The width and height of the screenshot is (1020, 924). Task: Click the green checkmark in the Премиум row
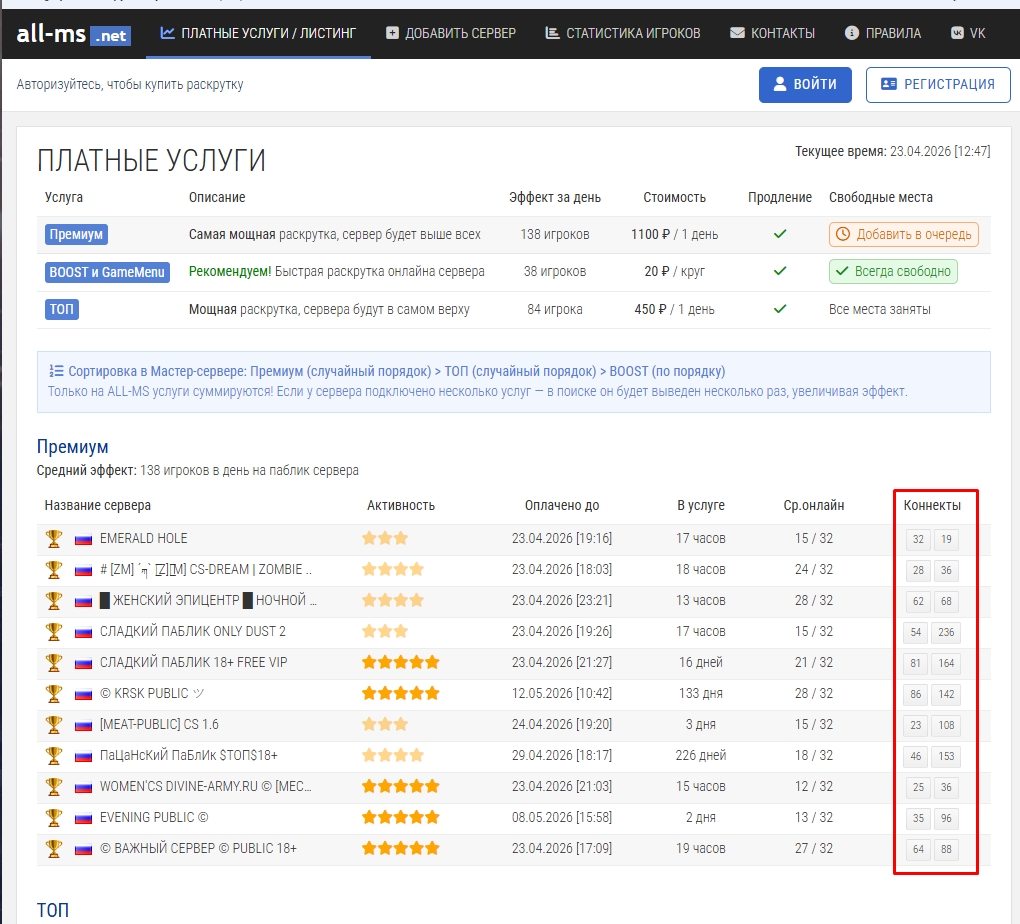pos(780,234)
